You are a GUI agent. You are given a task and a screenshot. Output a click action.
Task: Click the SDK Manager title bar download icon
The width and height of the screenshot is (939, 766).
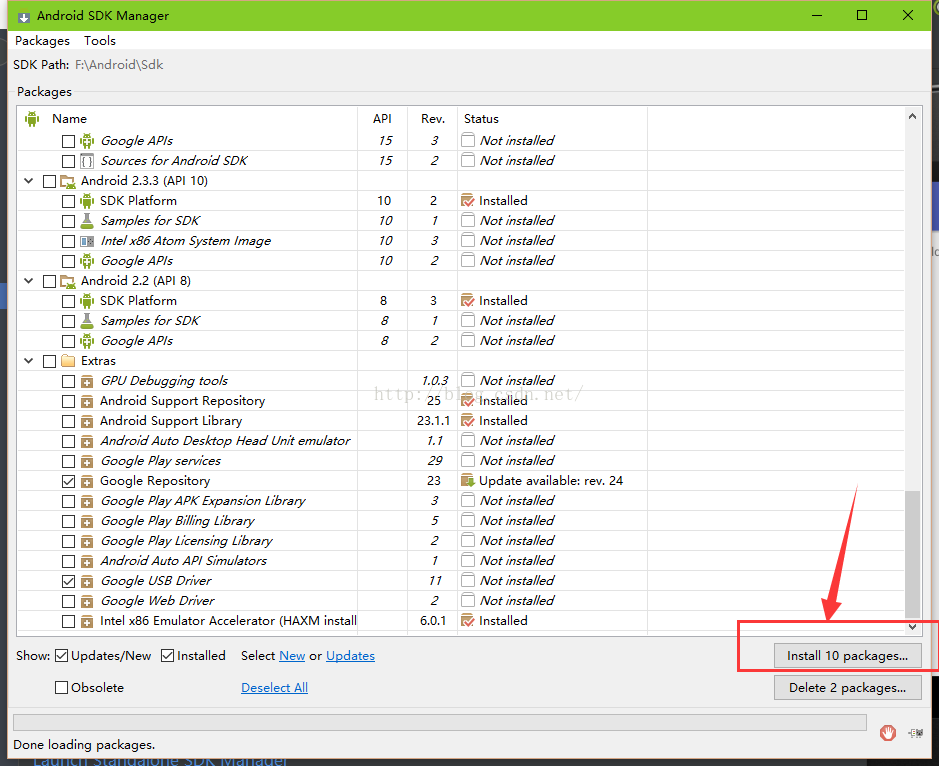click(x=23, y=16)
